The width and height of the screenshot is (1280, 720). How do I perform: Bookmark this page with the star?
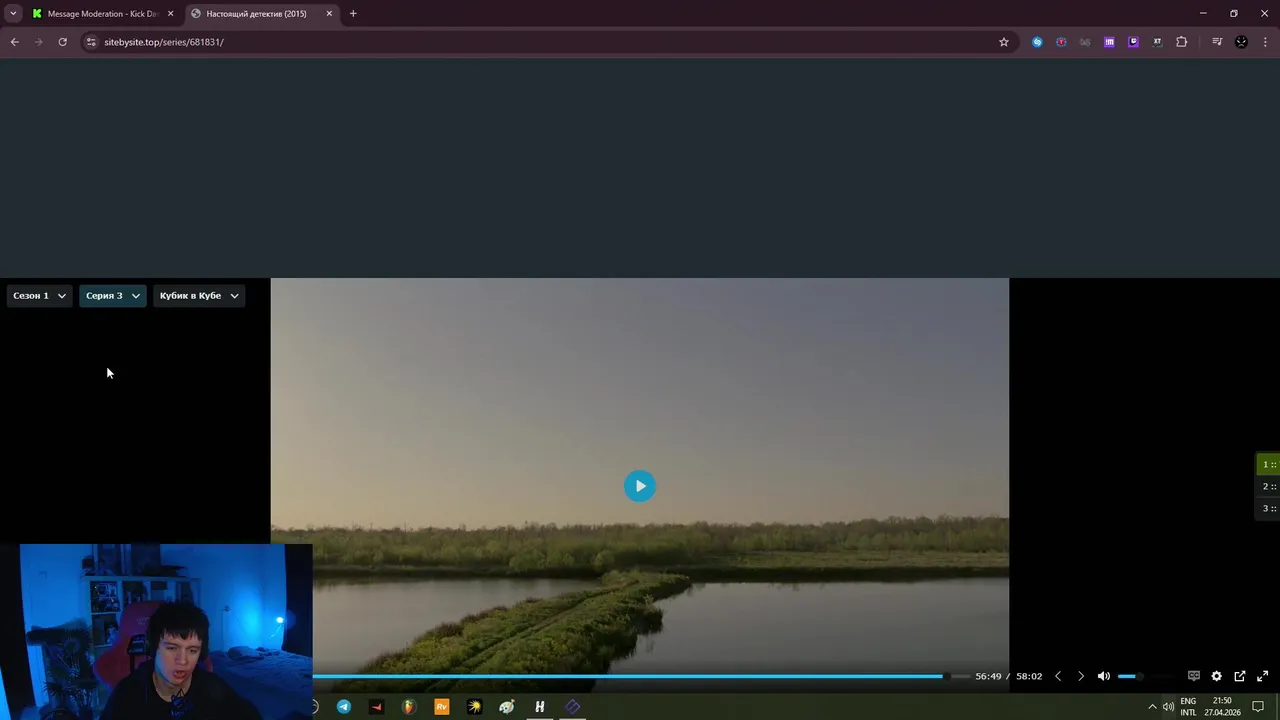[1004, 42]
